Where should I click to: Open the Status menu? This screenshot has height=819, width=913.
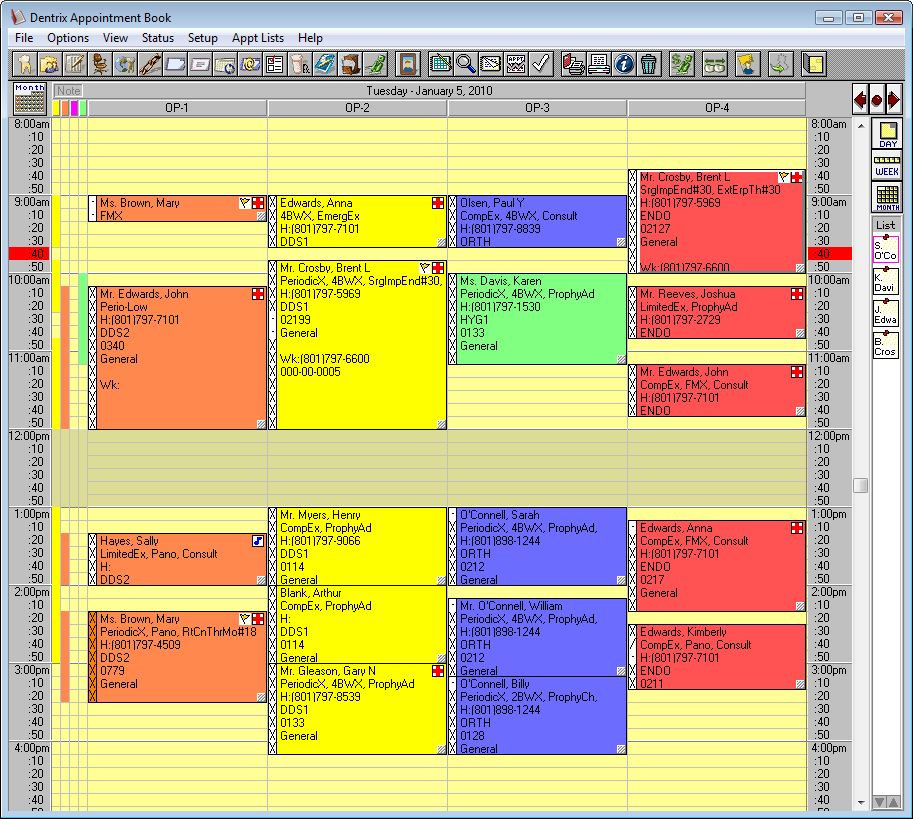click(158, 38)
